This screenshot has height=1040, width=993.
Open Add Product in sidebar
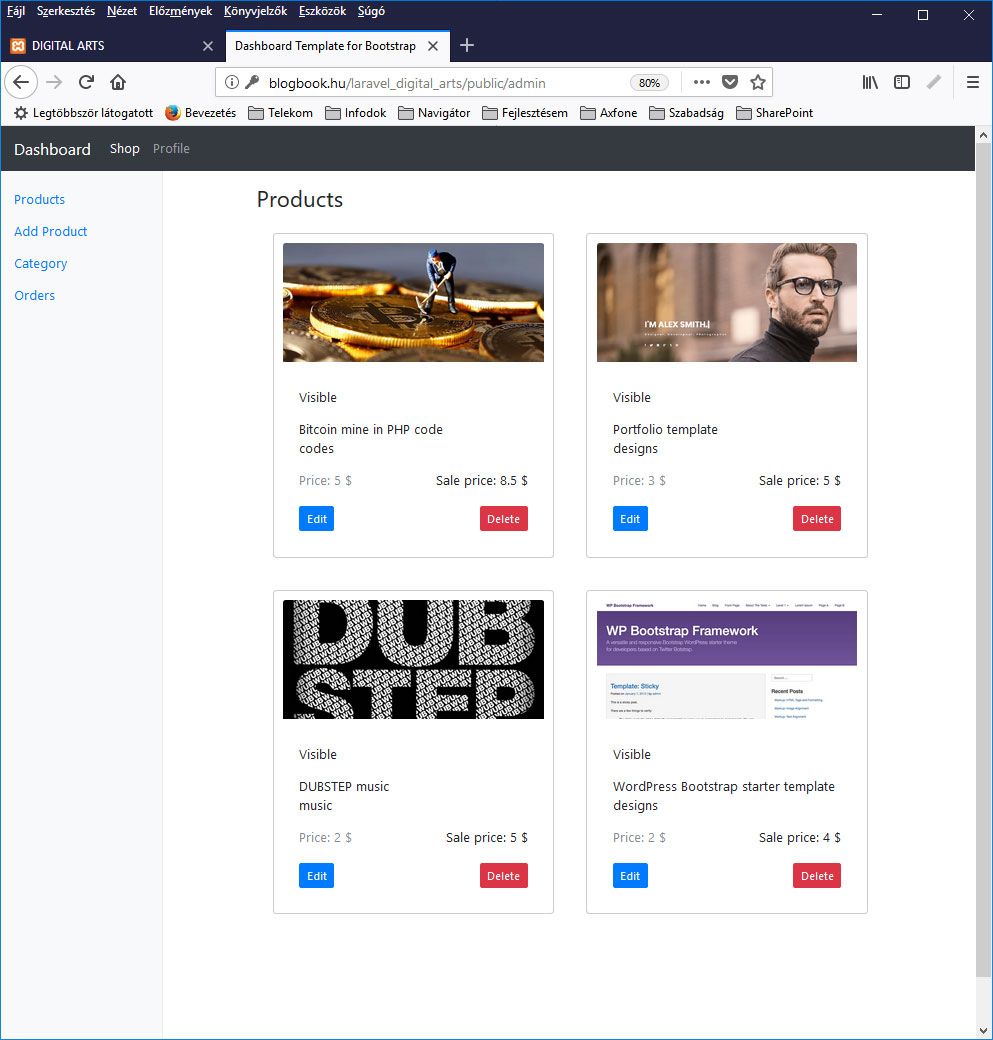point(51,231)
